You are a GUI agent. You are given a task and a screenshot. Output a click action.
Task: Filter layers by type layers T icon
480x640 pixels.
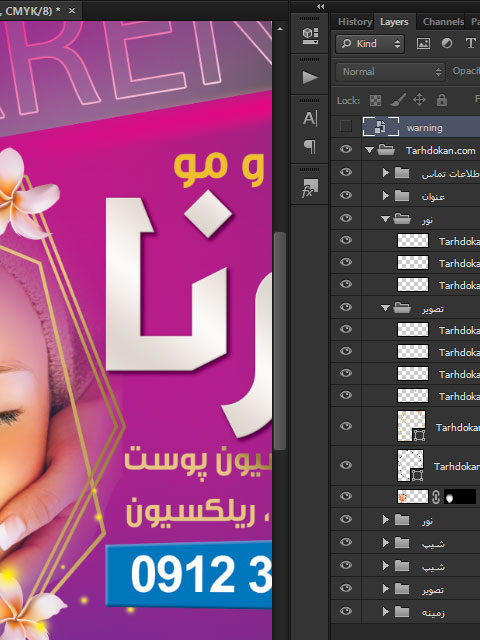(x=470, y=43)
